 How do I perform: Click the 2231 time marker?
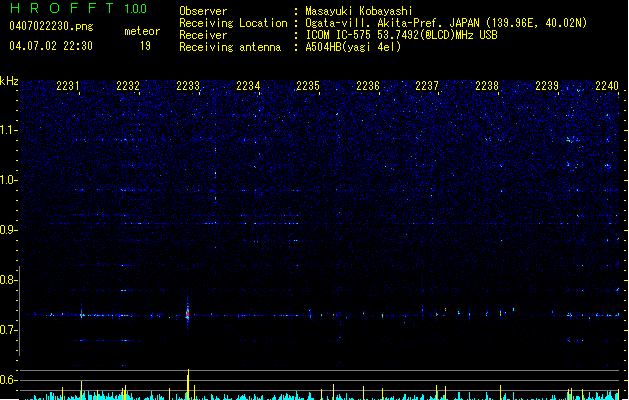point(68,86)
